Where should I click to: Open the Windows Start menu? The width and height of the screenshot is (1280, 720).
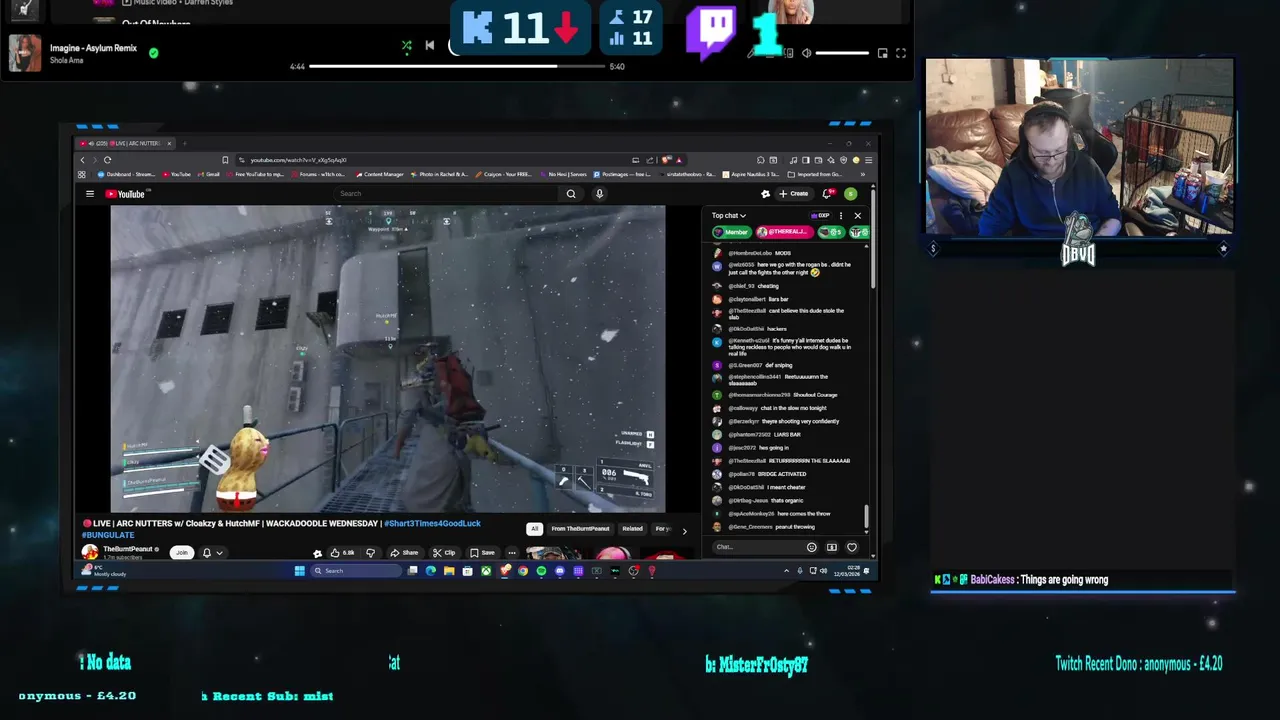click(x=299, y=571)
